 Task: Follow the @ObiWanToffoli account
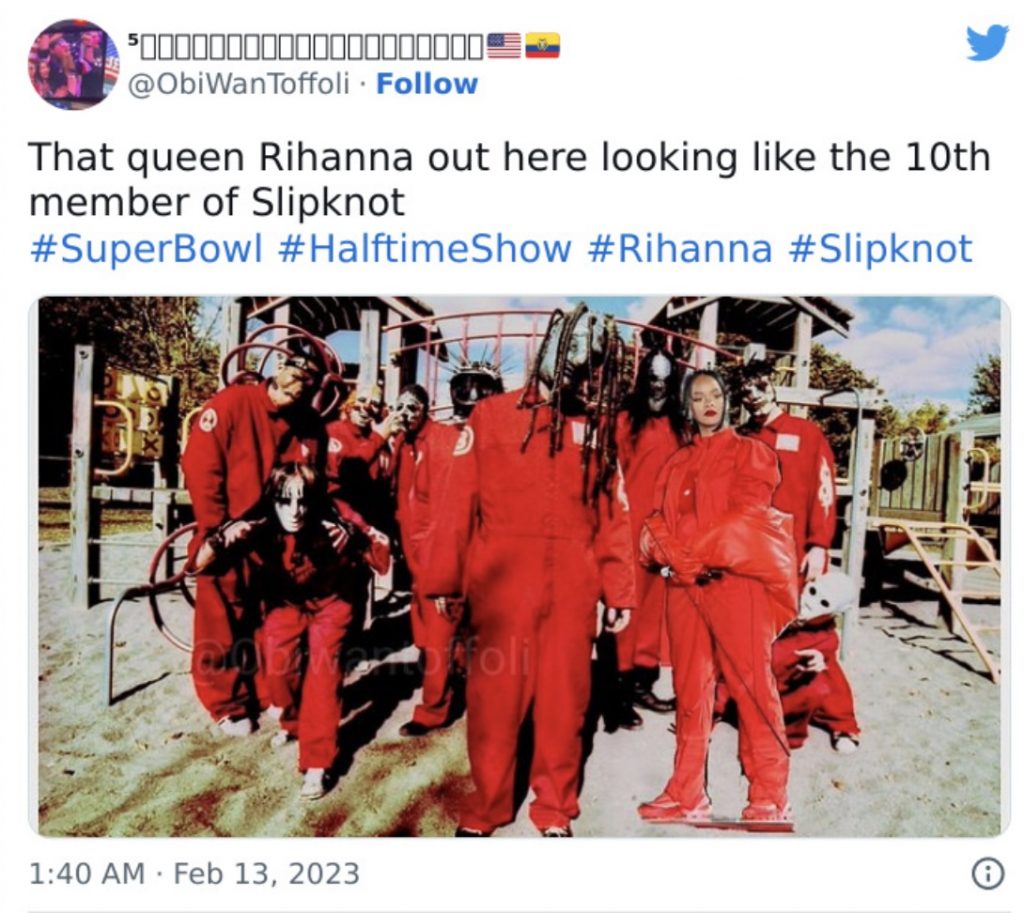[x=427, y=84]
